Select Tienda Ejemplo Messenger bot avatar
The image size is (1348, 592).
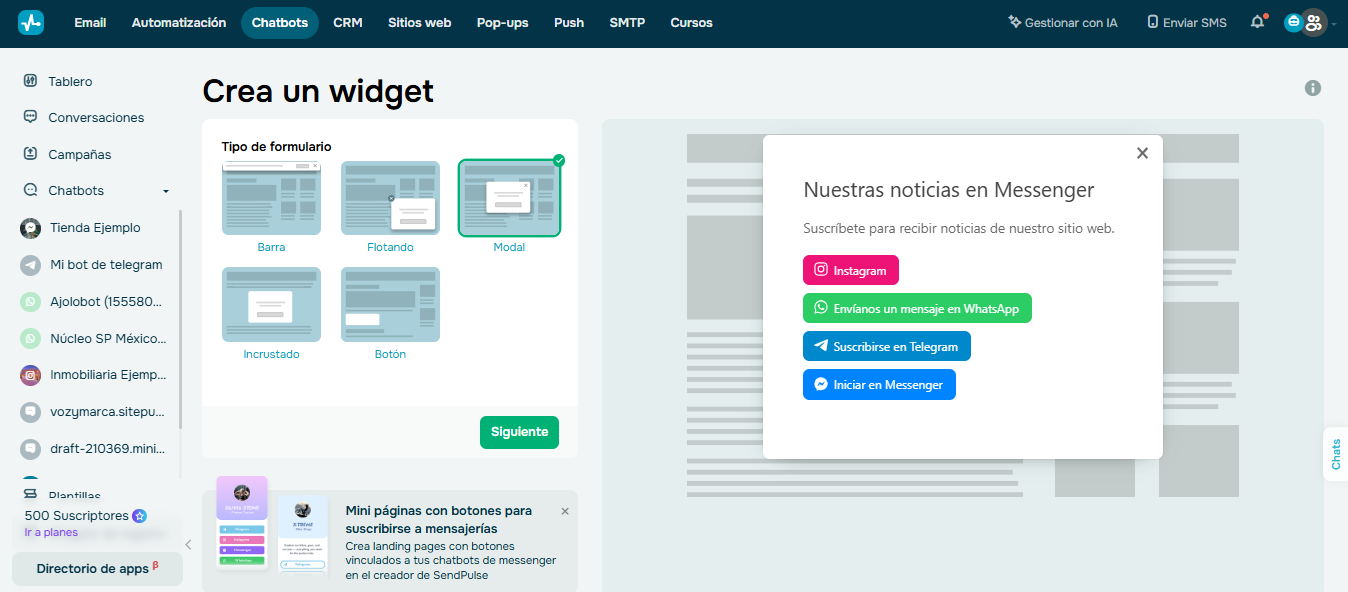click(x=30, y=228)
